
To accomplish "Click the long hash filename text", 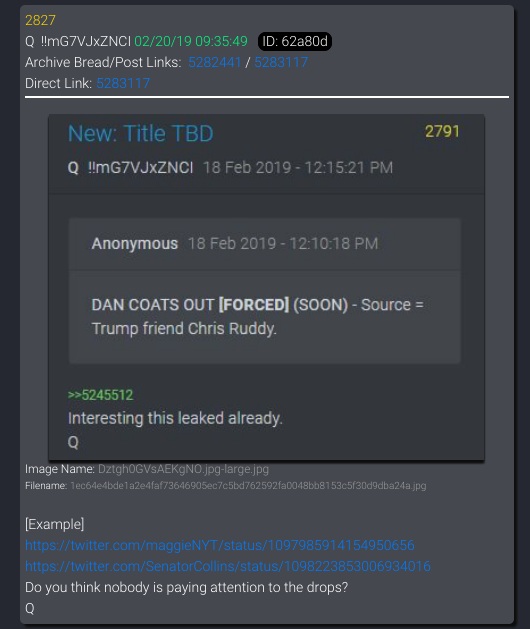I will pos(248,486).
